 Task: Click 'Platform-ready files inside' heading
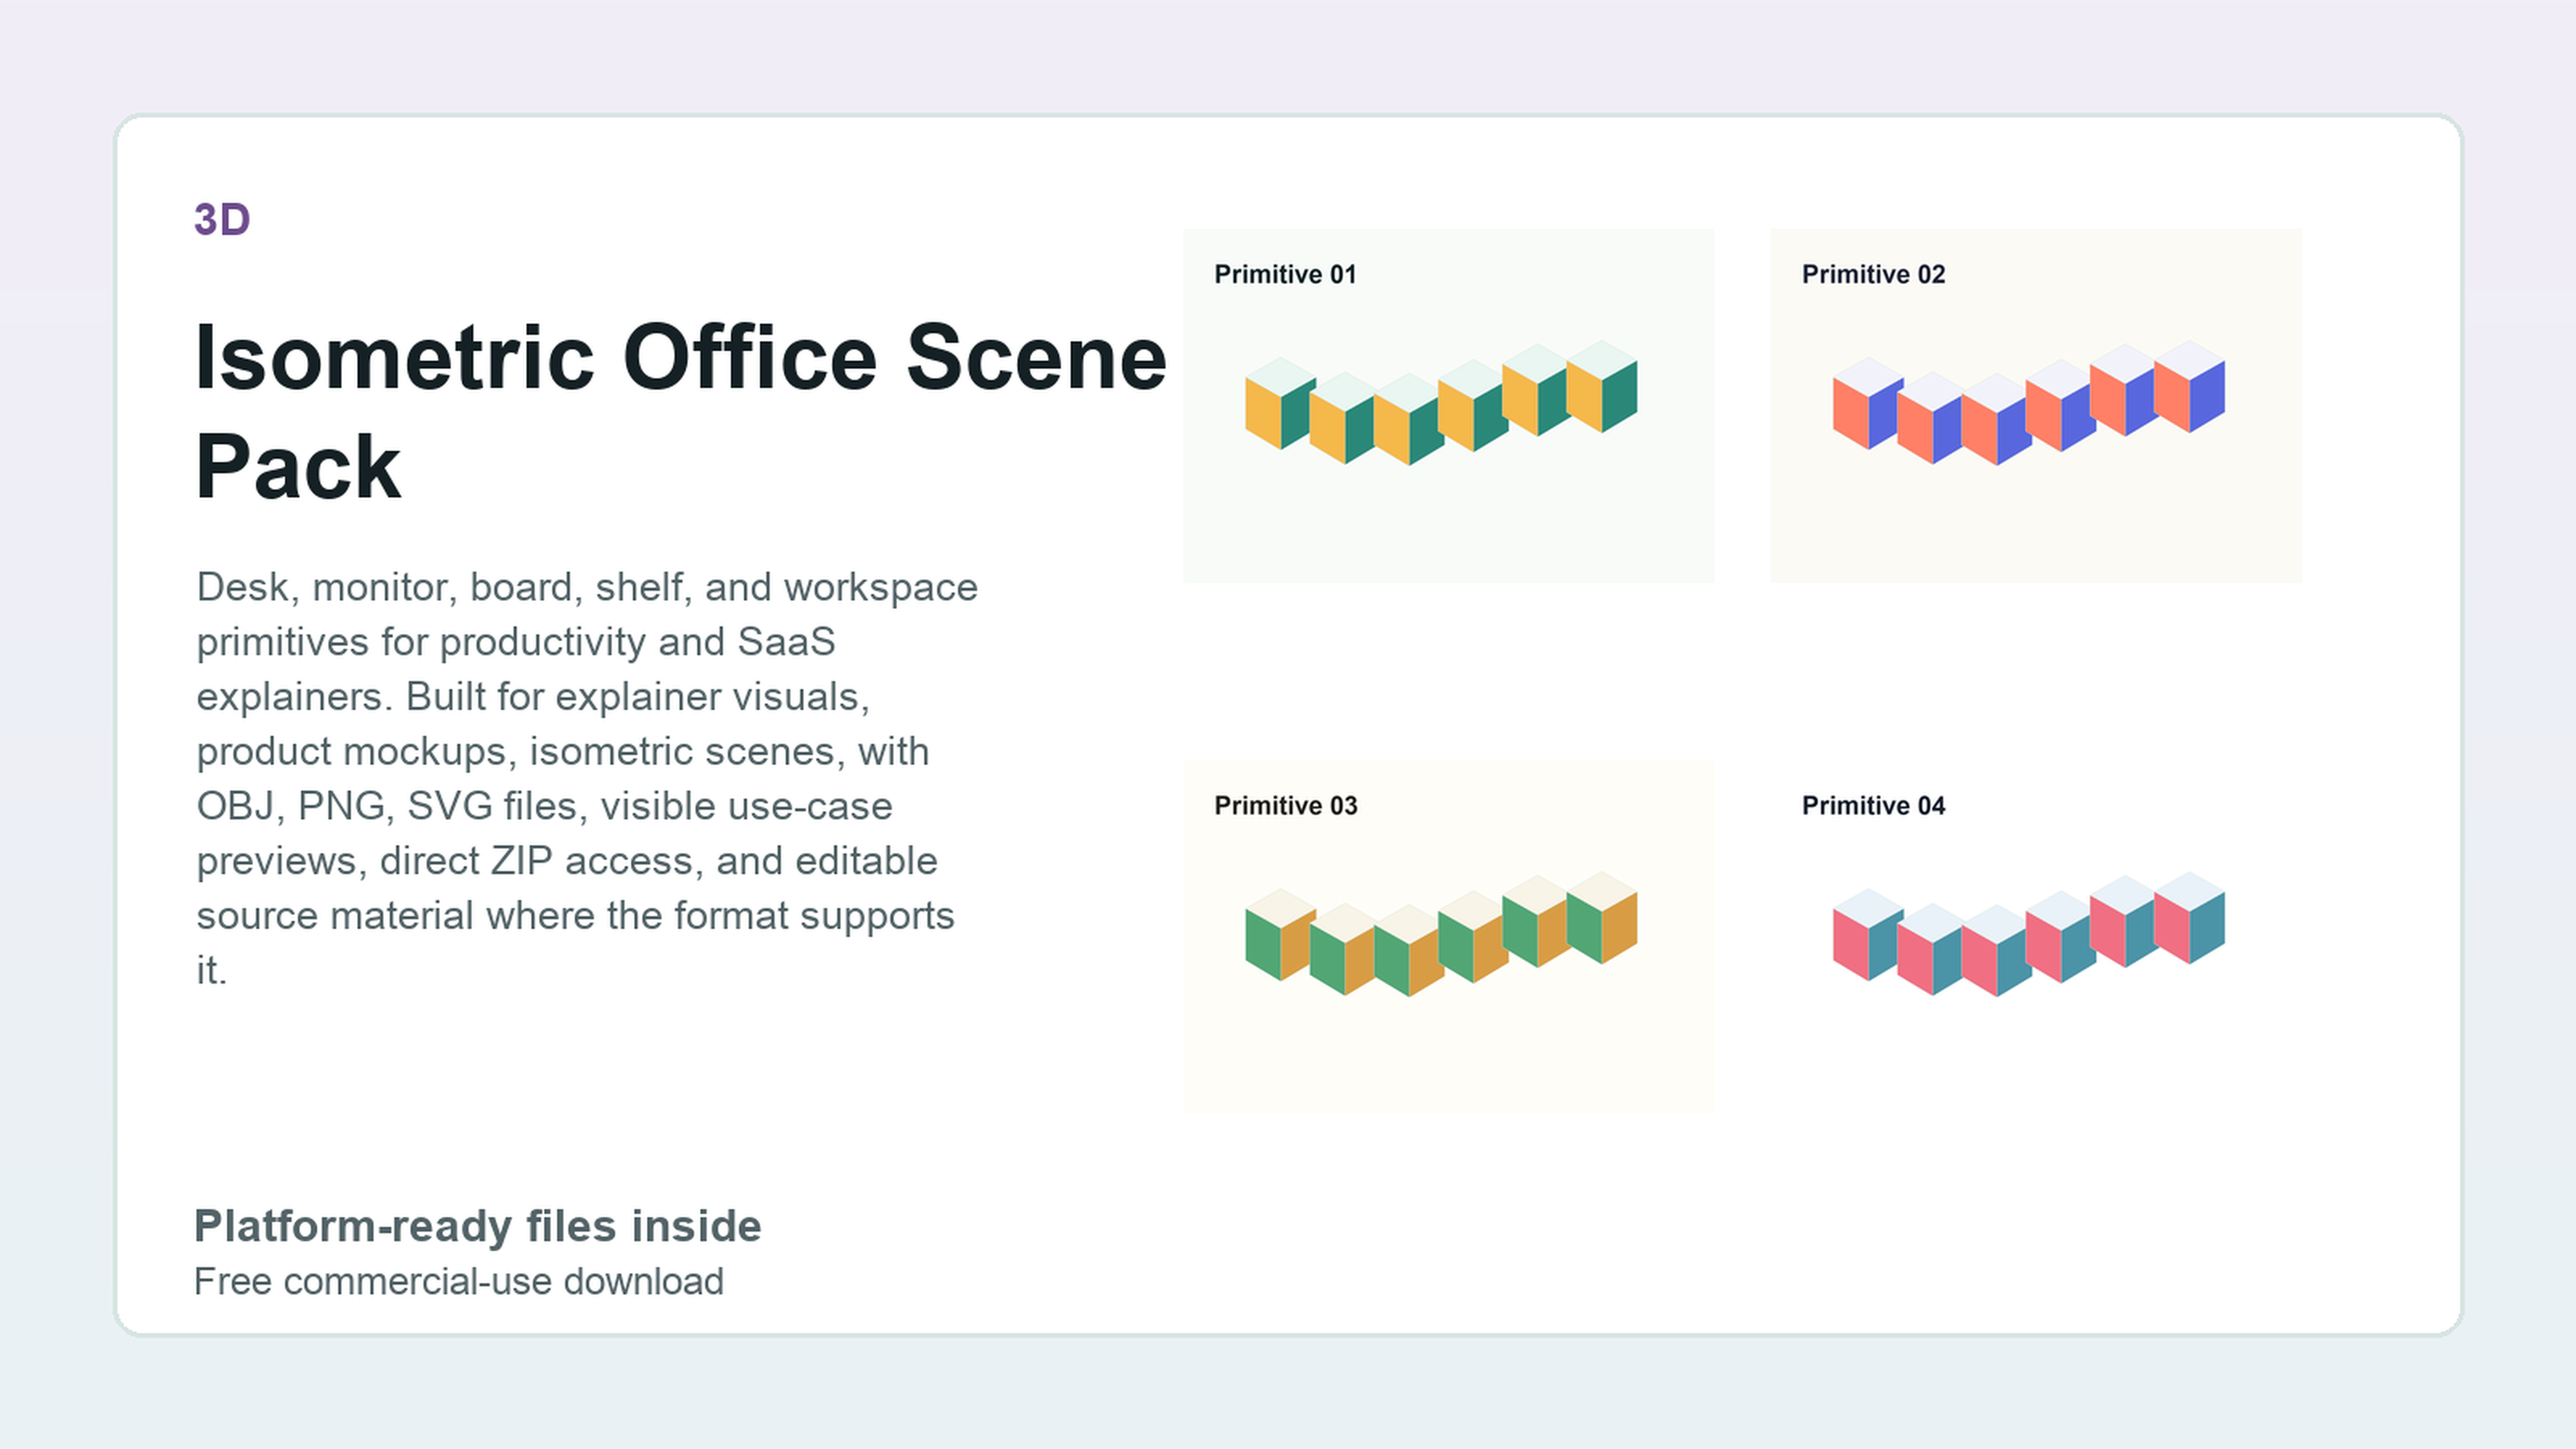pos(477,1226)
